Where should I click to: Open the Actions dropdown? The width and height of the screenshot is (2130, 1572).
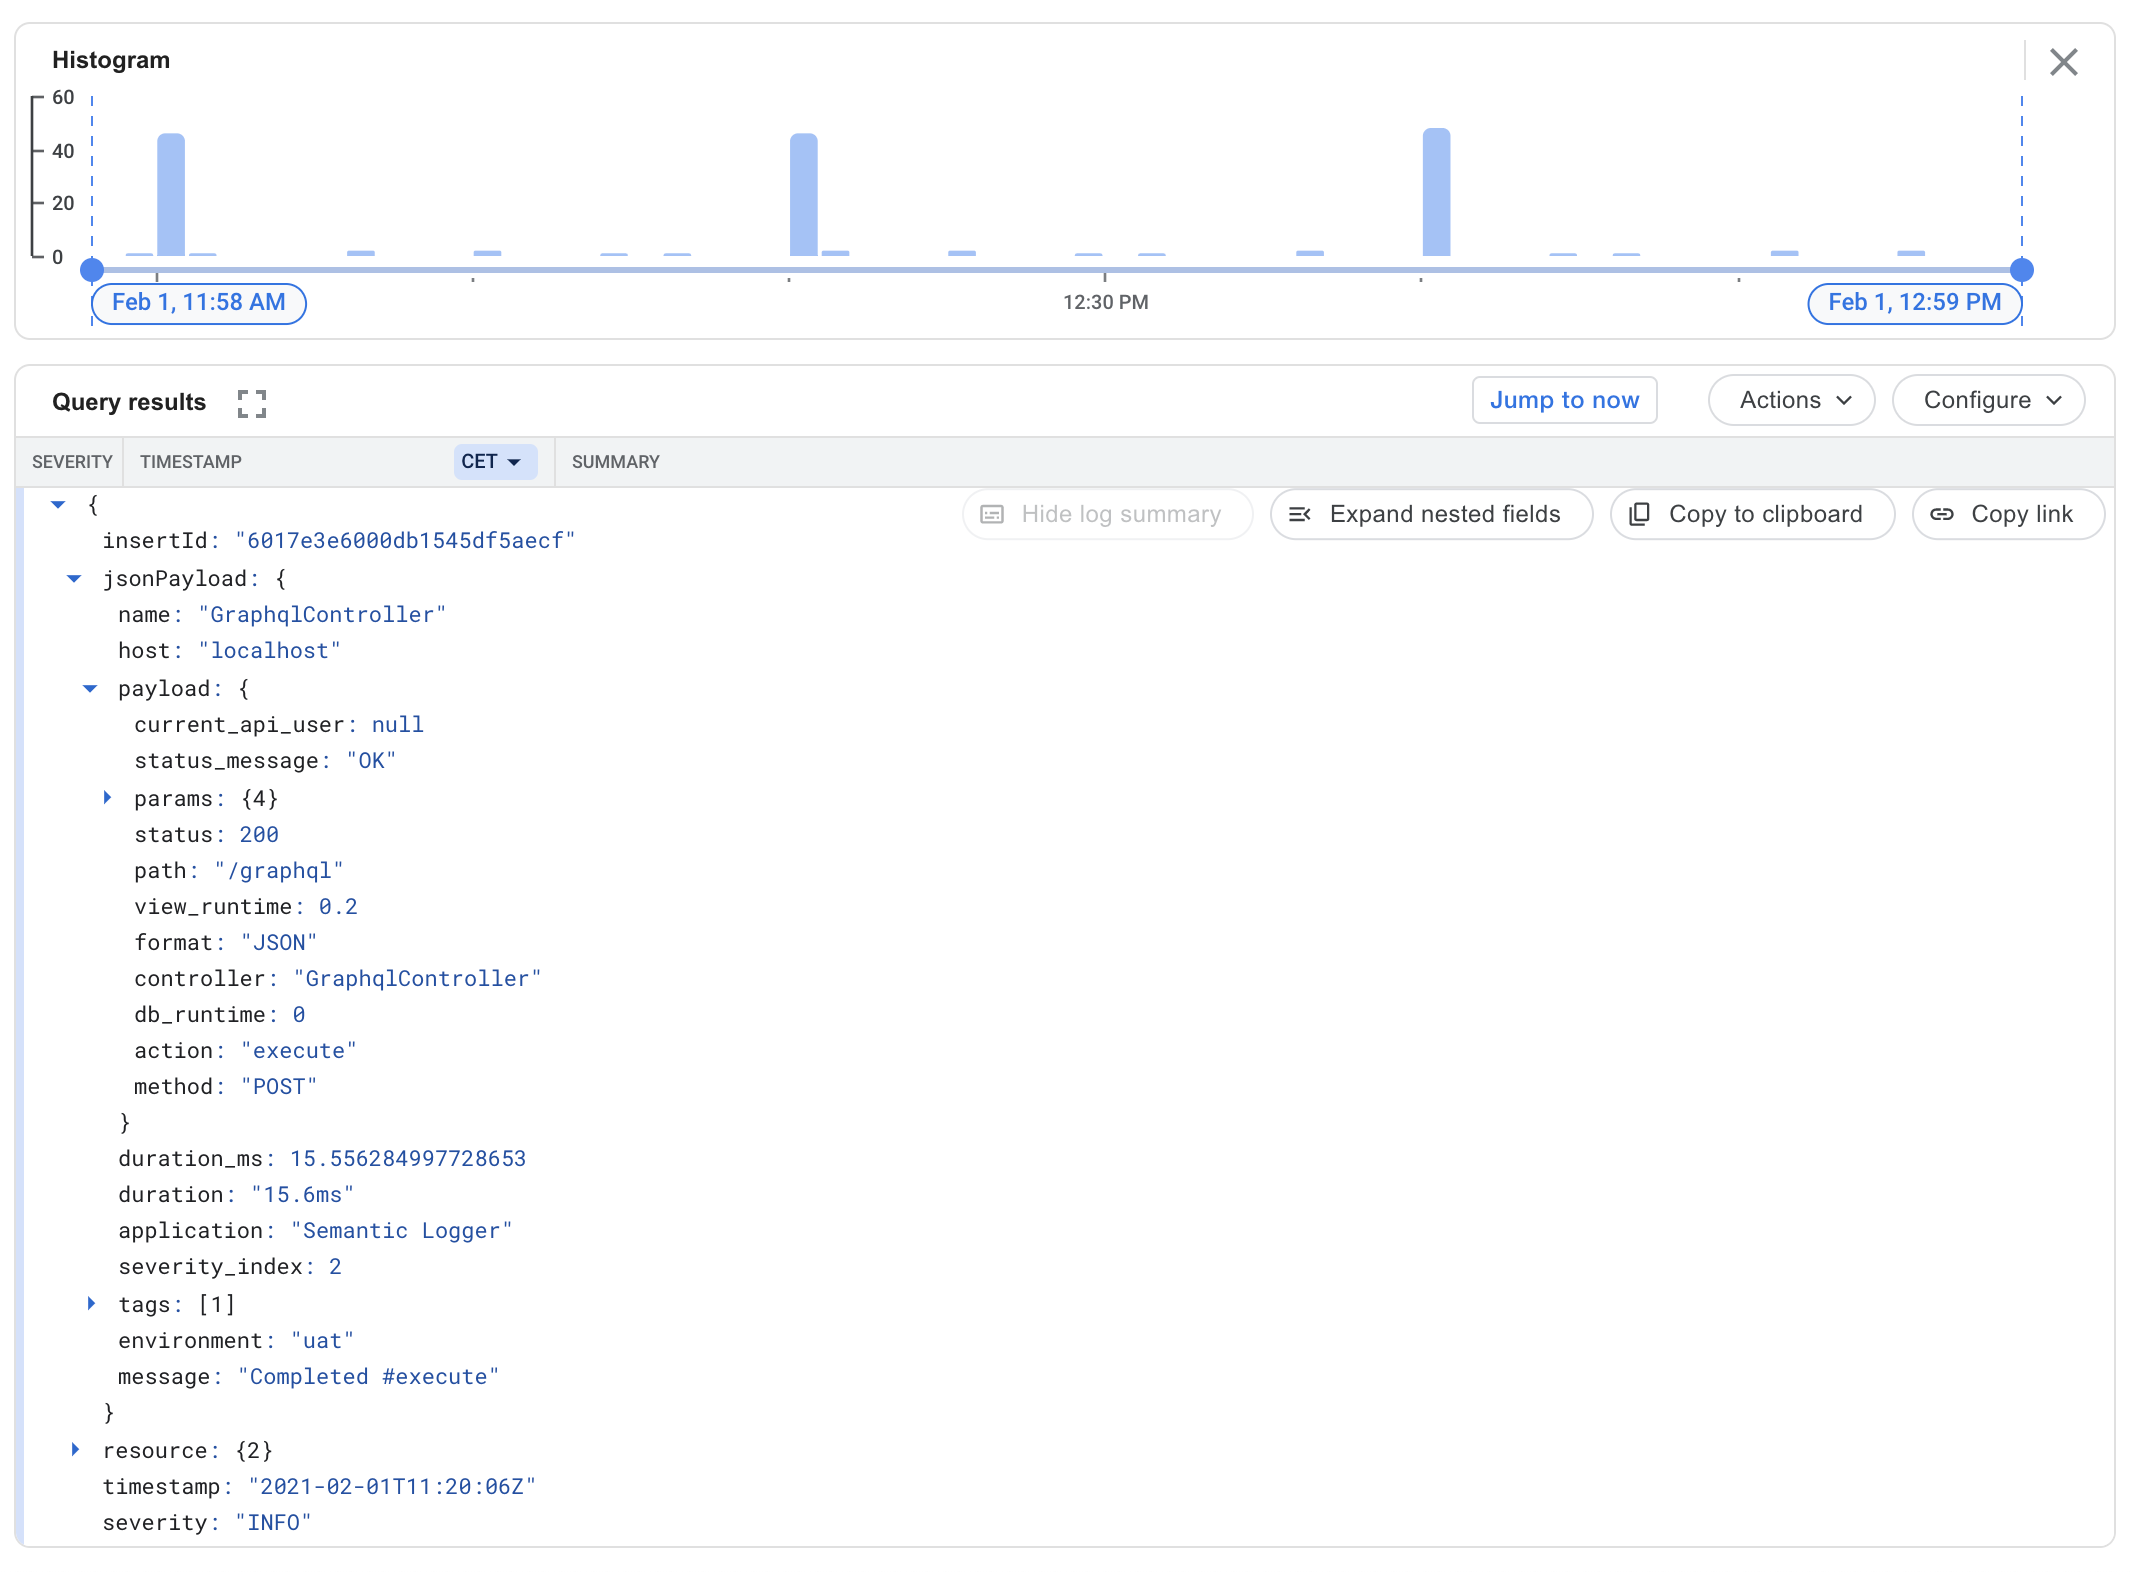coord(1791,400)
